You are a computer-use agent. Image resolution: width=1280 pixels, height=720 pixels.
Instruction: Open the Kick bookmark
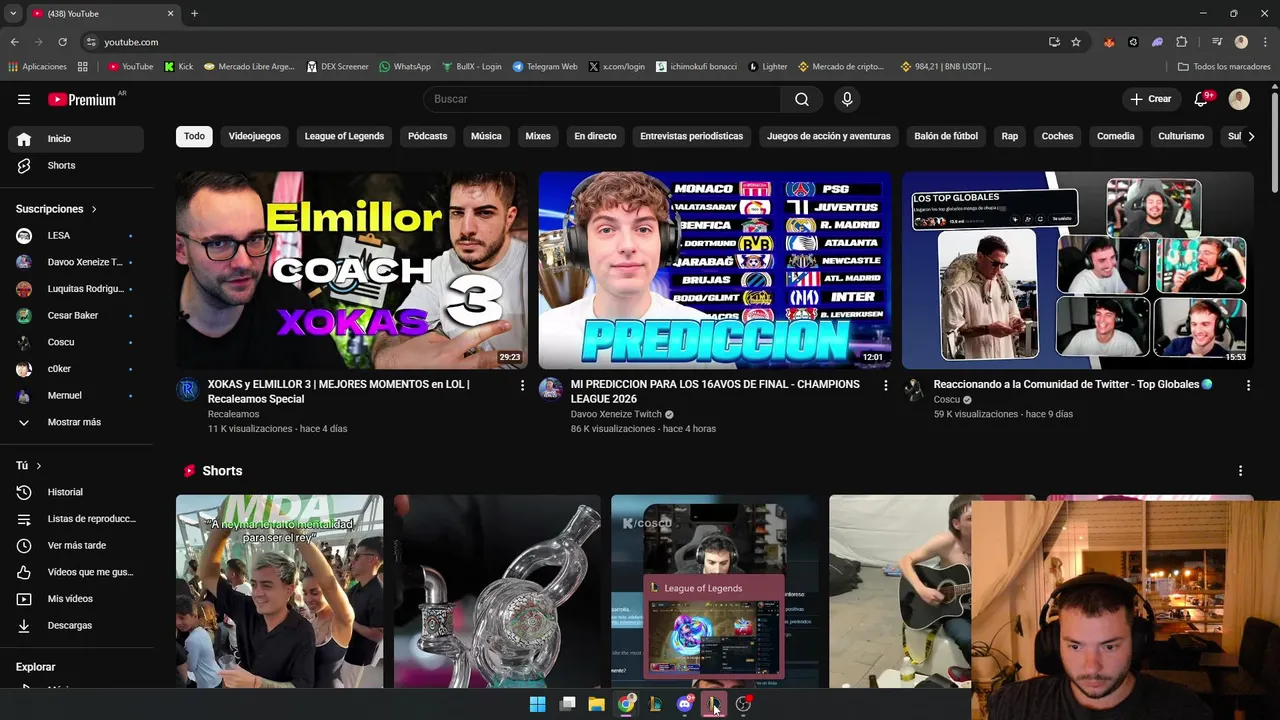(179, 67)
